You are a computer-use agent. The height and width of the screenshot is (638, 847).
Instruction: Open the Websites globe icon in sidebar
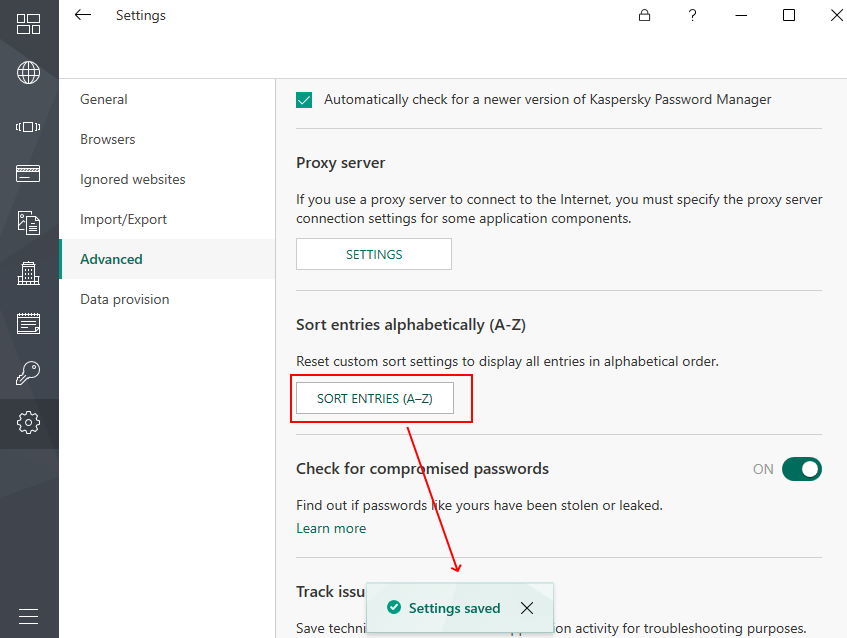point(28,73)
